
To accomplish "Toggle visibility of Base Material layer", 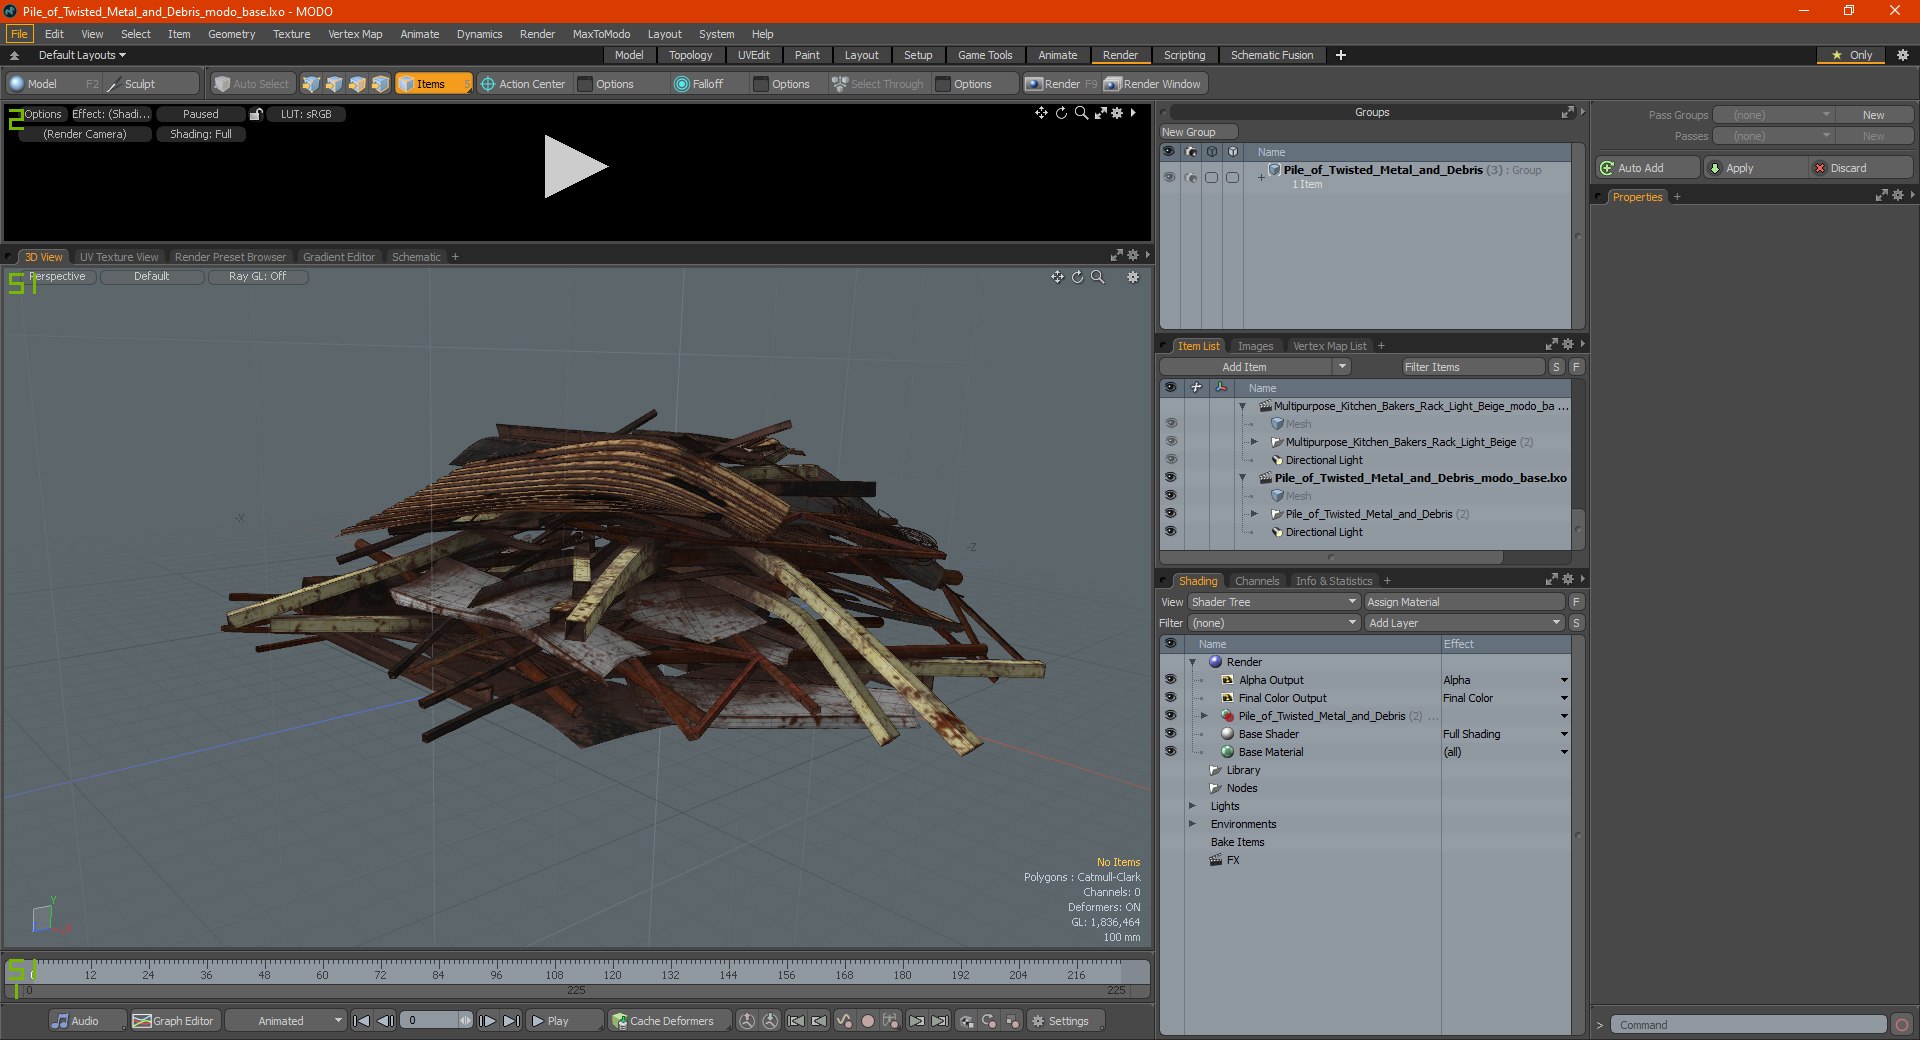I will (x=1170, y=752).
